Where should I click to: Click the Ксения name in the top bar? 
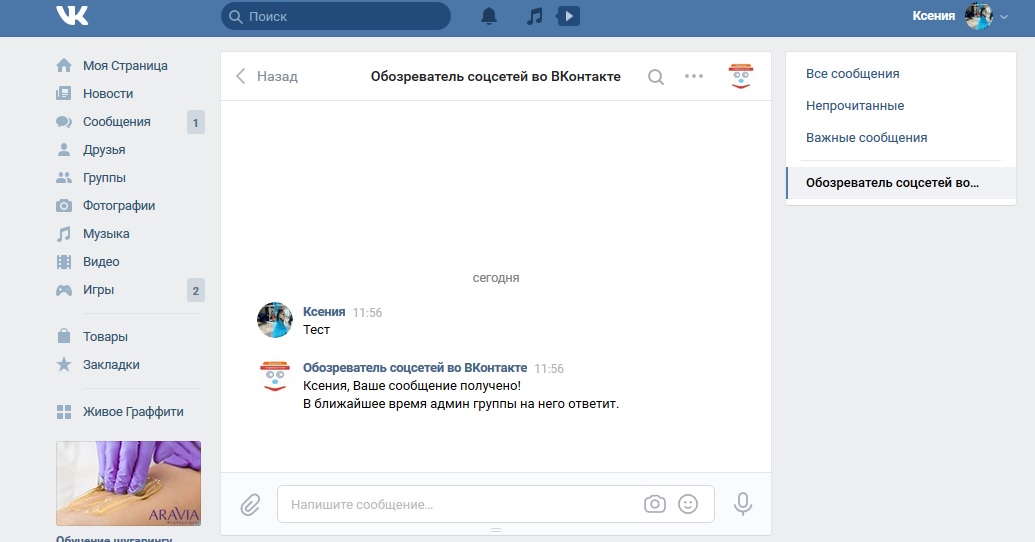tap(933, 16)
